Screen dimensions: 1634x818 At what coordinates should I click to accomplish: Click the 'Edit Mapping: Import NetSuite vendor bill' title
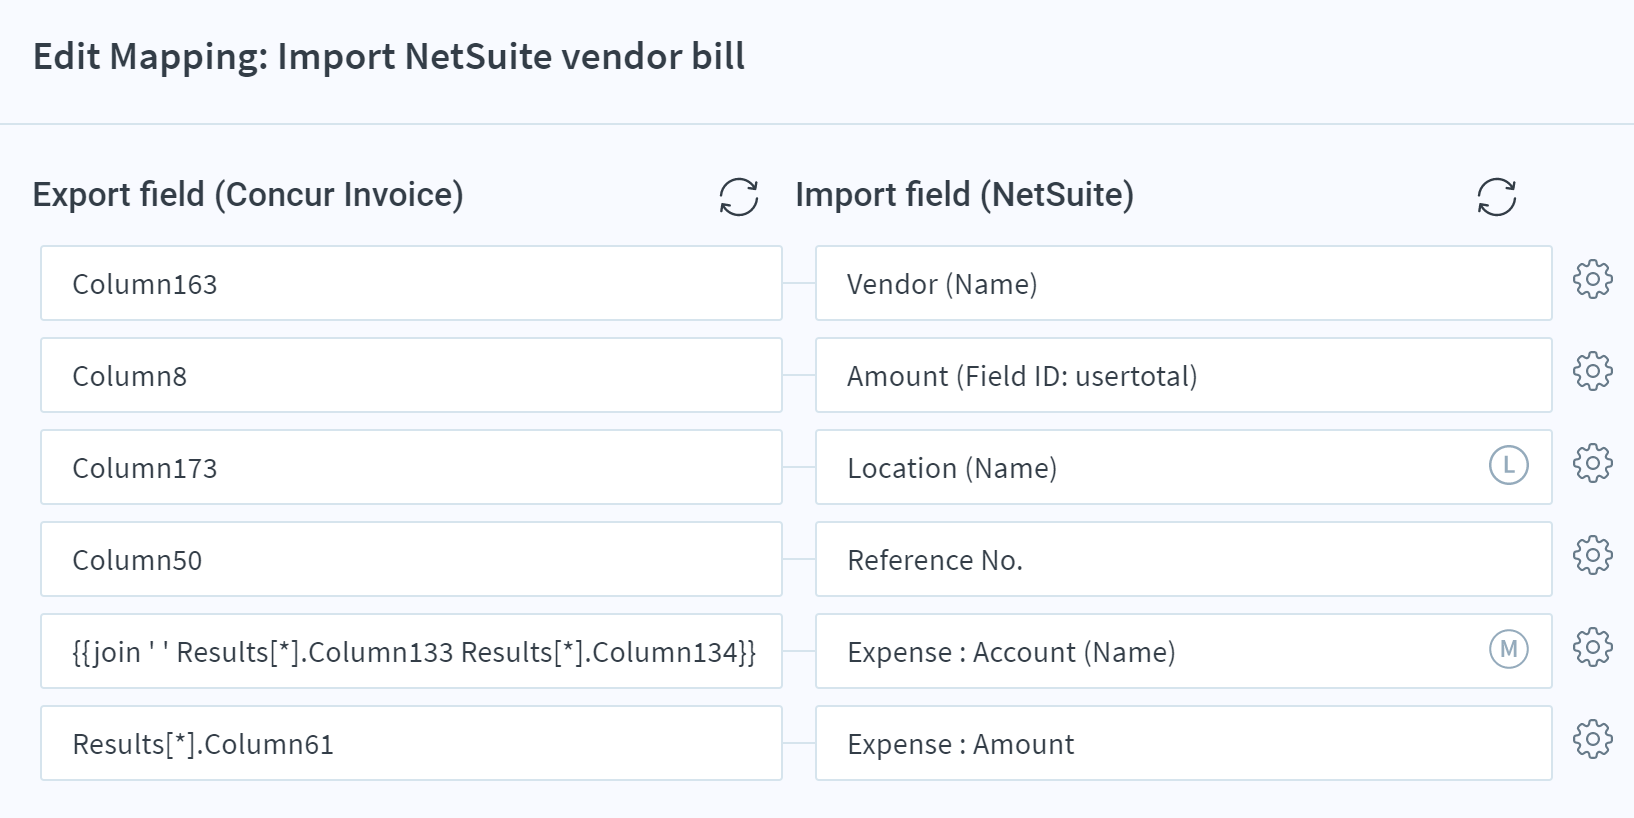coord(389,57)
